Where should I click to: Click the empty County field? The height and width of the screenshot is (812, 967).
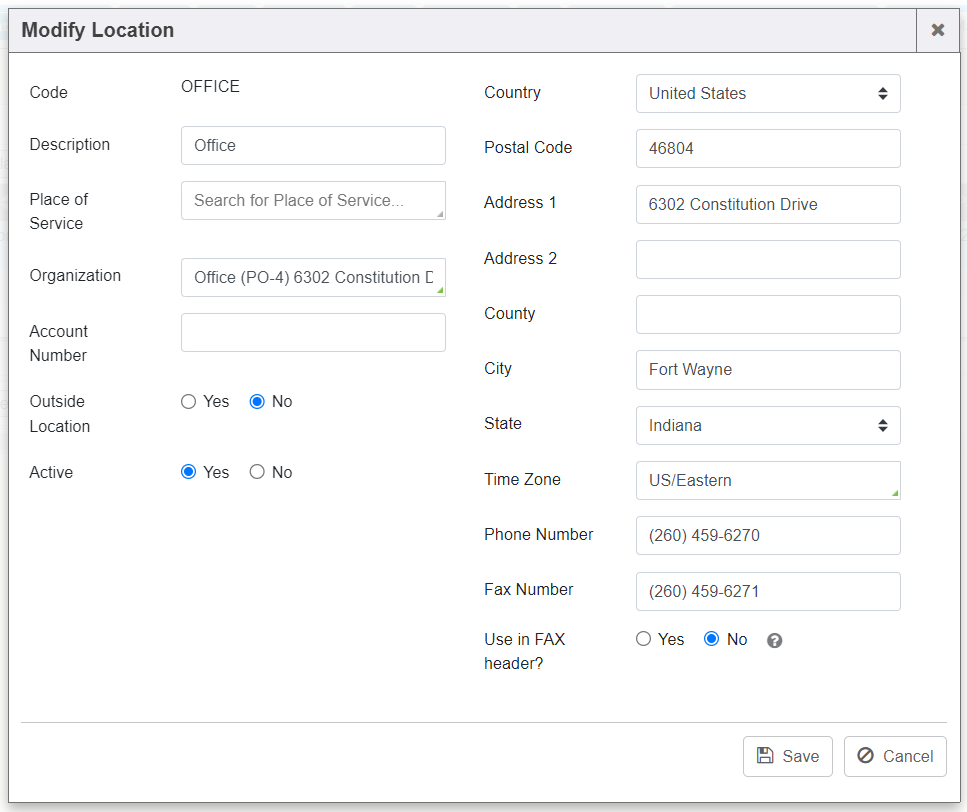767,314
